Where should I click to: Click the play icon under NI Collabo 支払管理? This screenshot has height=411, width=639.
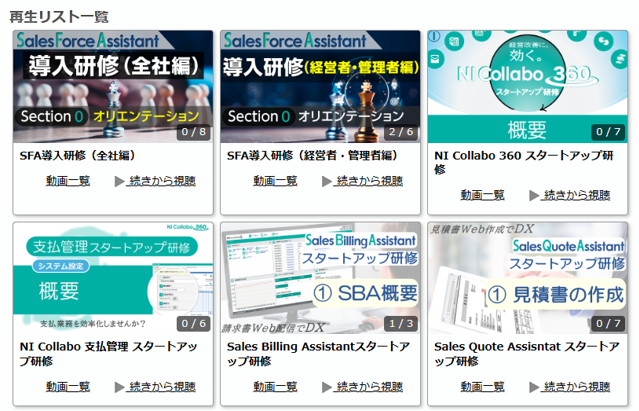click(119, 387)
